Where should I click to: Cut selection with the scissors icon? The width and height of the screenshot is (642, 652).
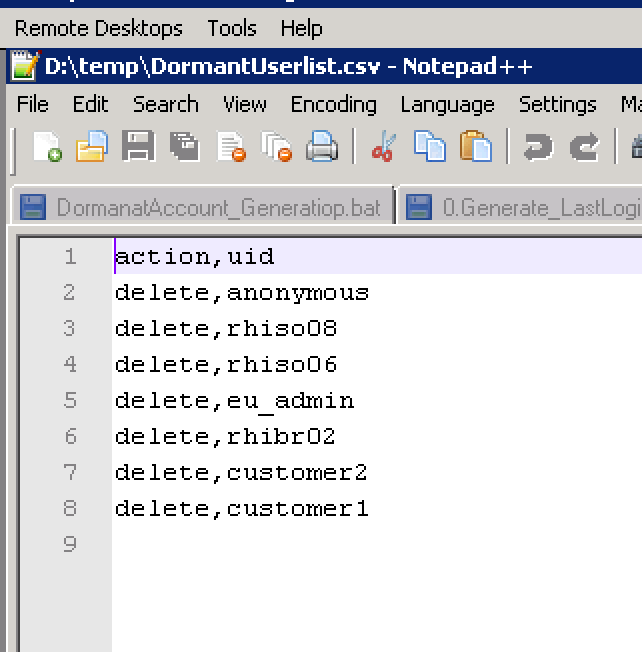(x=383, y=146)
